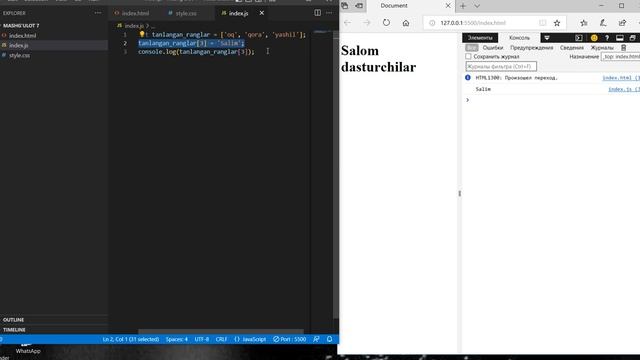The height and width of the screenshot is (360, 640).
Task: Set these tabs aside in Edge
Action: tap(359, 6)
